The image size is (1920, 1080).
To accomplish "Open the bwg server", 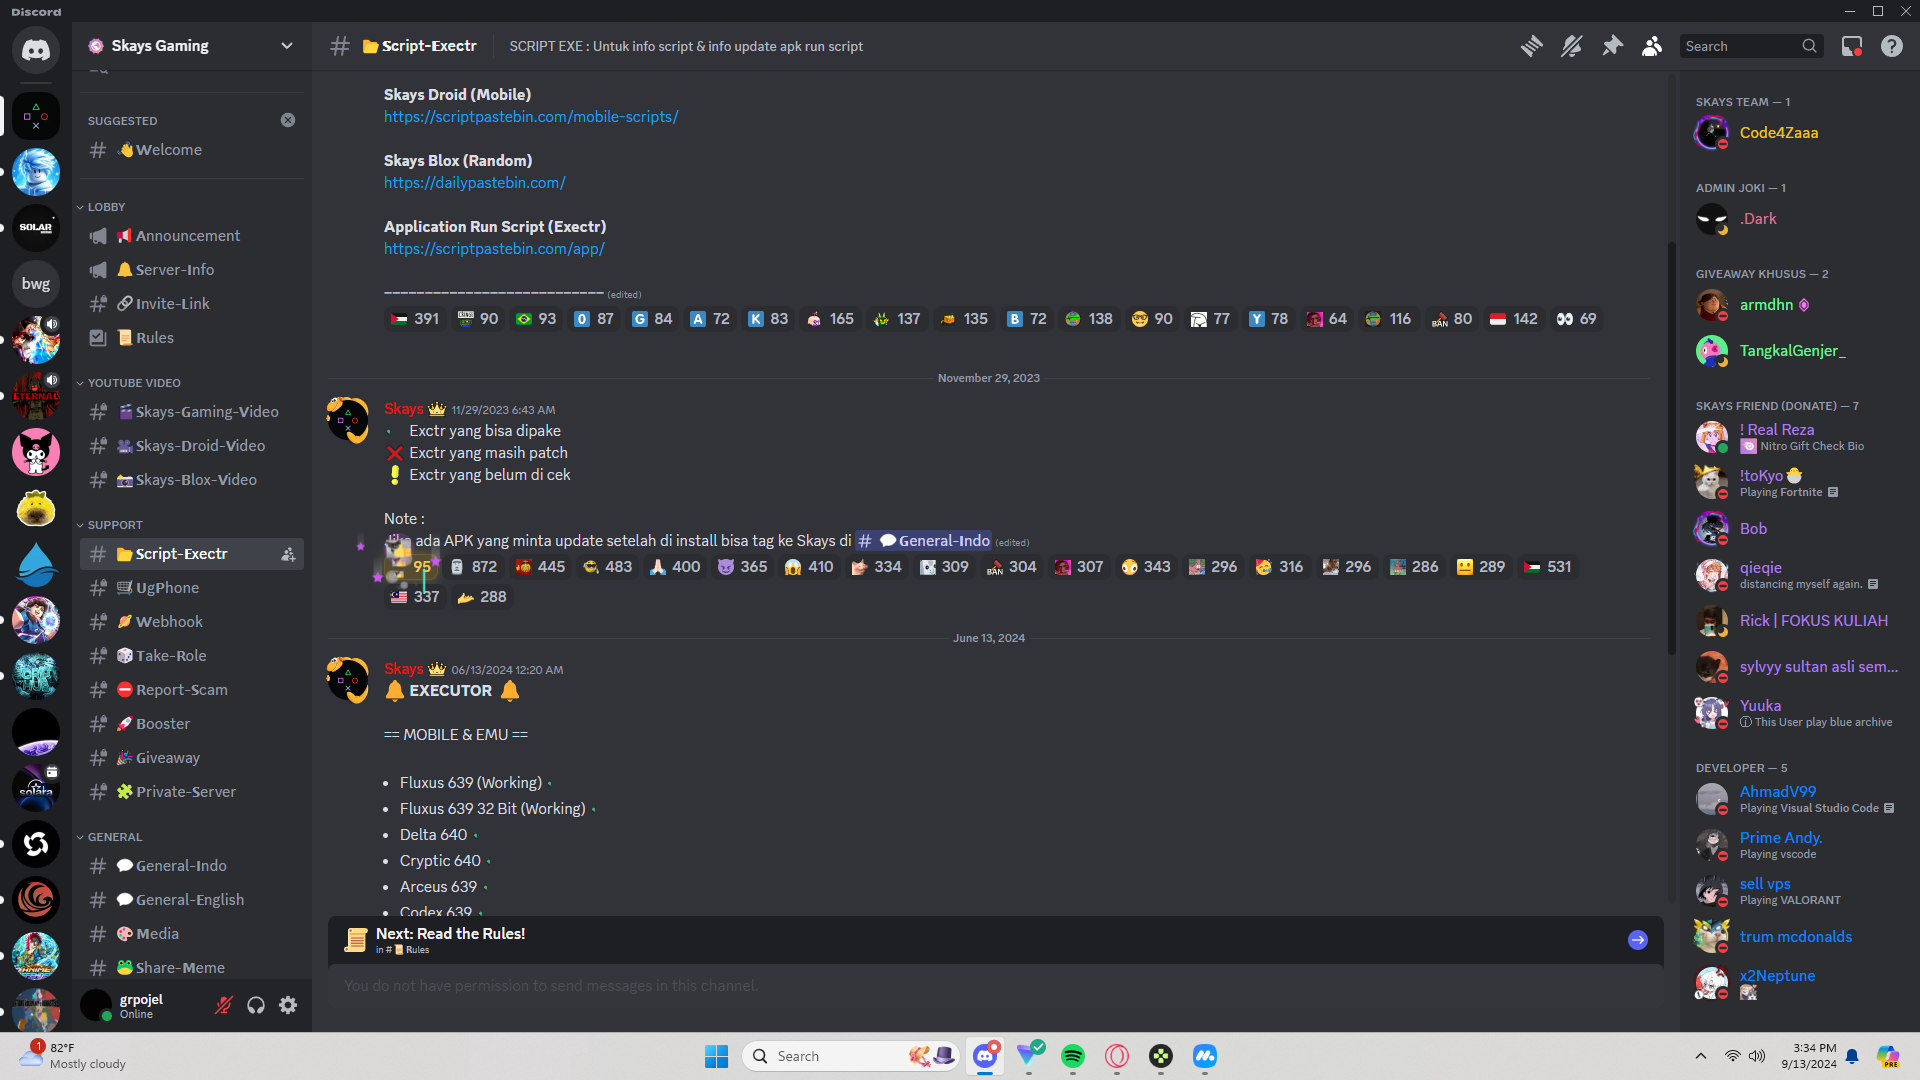I will pyautogui.click(x=36, y=284).
